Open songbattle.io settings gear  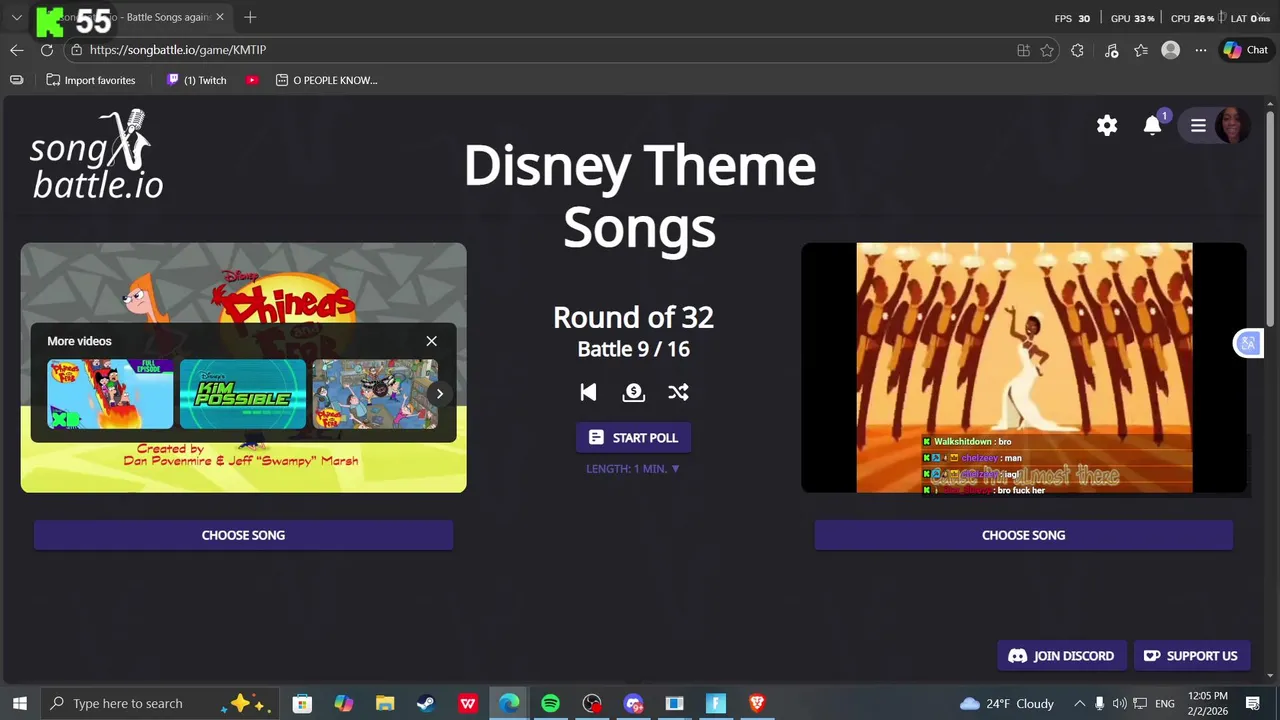[x=1106, y=125]
